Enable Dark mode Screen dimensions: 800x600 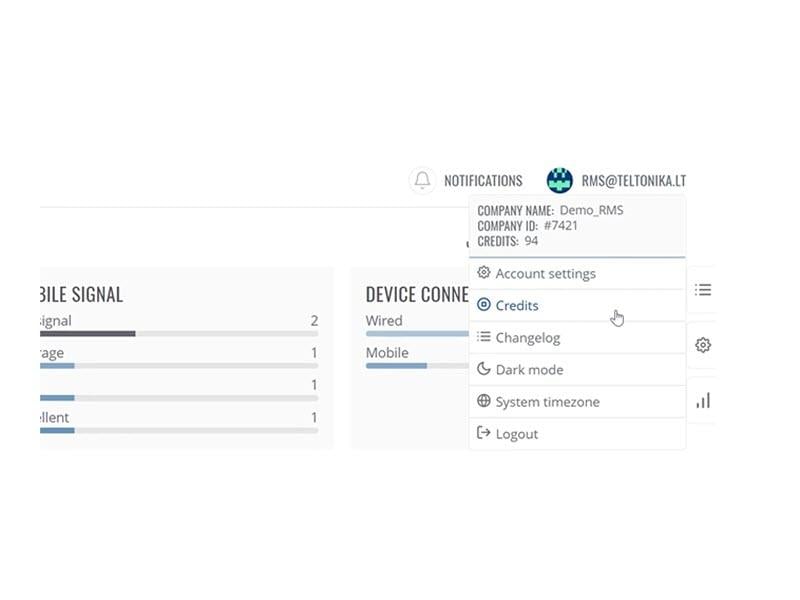(577, 370)
